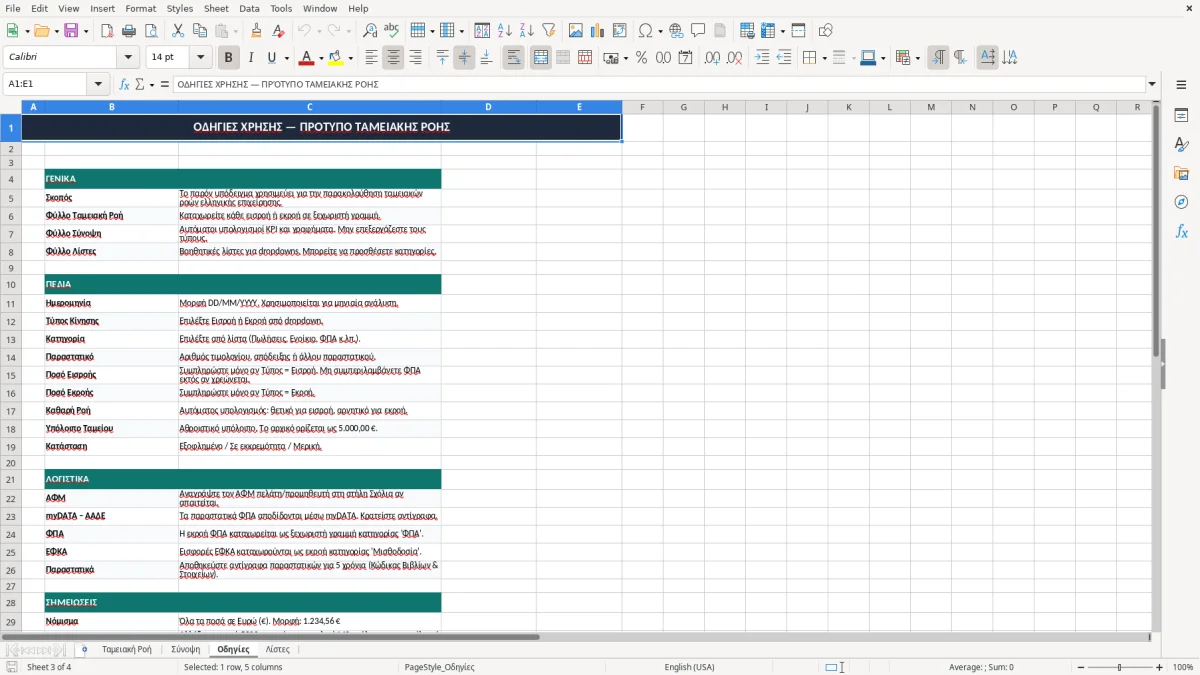Screen dimensions: 1200x675
Task: Insert a comment using speech bubble icon
Action: (x=698, y=31)
